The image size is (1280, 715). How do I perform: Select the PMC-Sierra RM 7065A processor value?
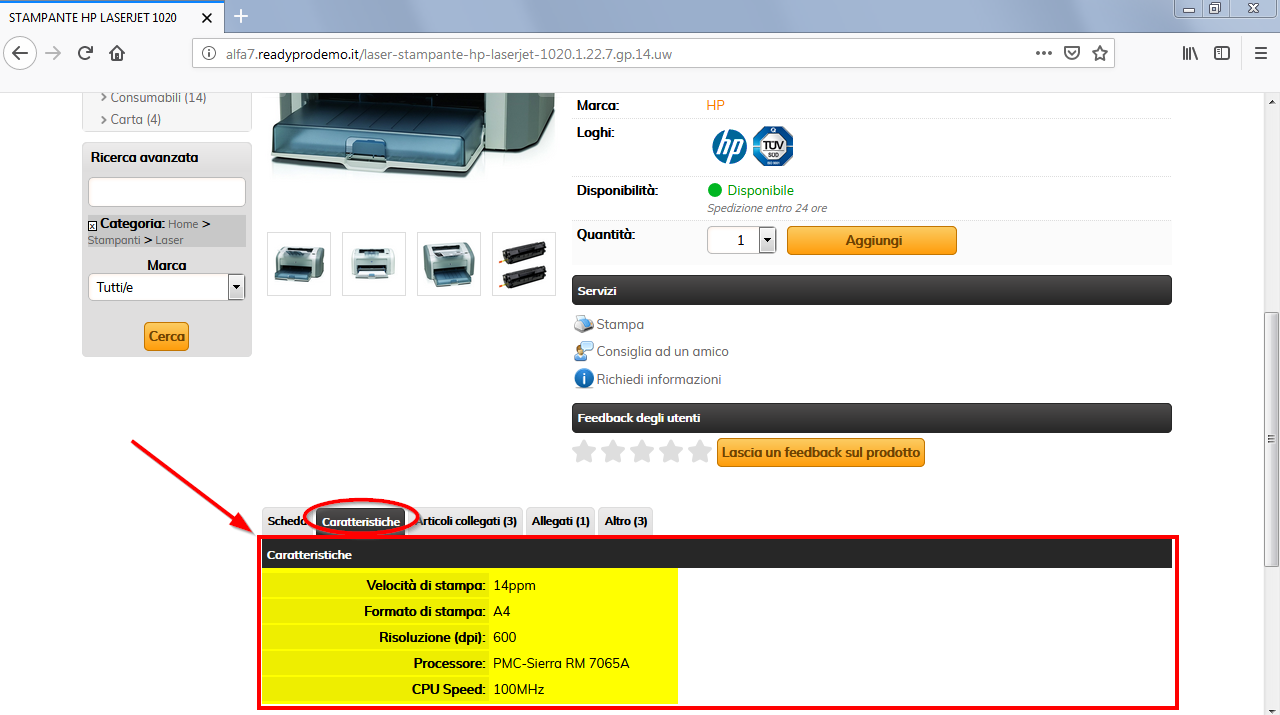point(561,663)
